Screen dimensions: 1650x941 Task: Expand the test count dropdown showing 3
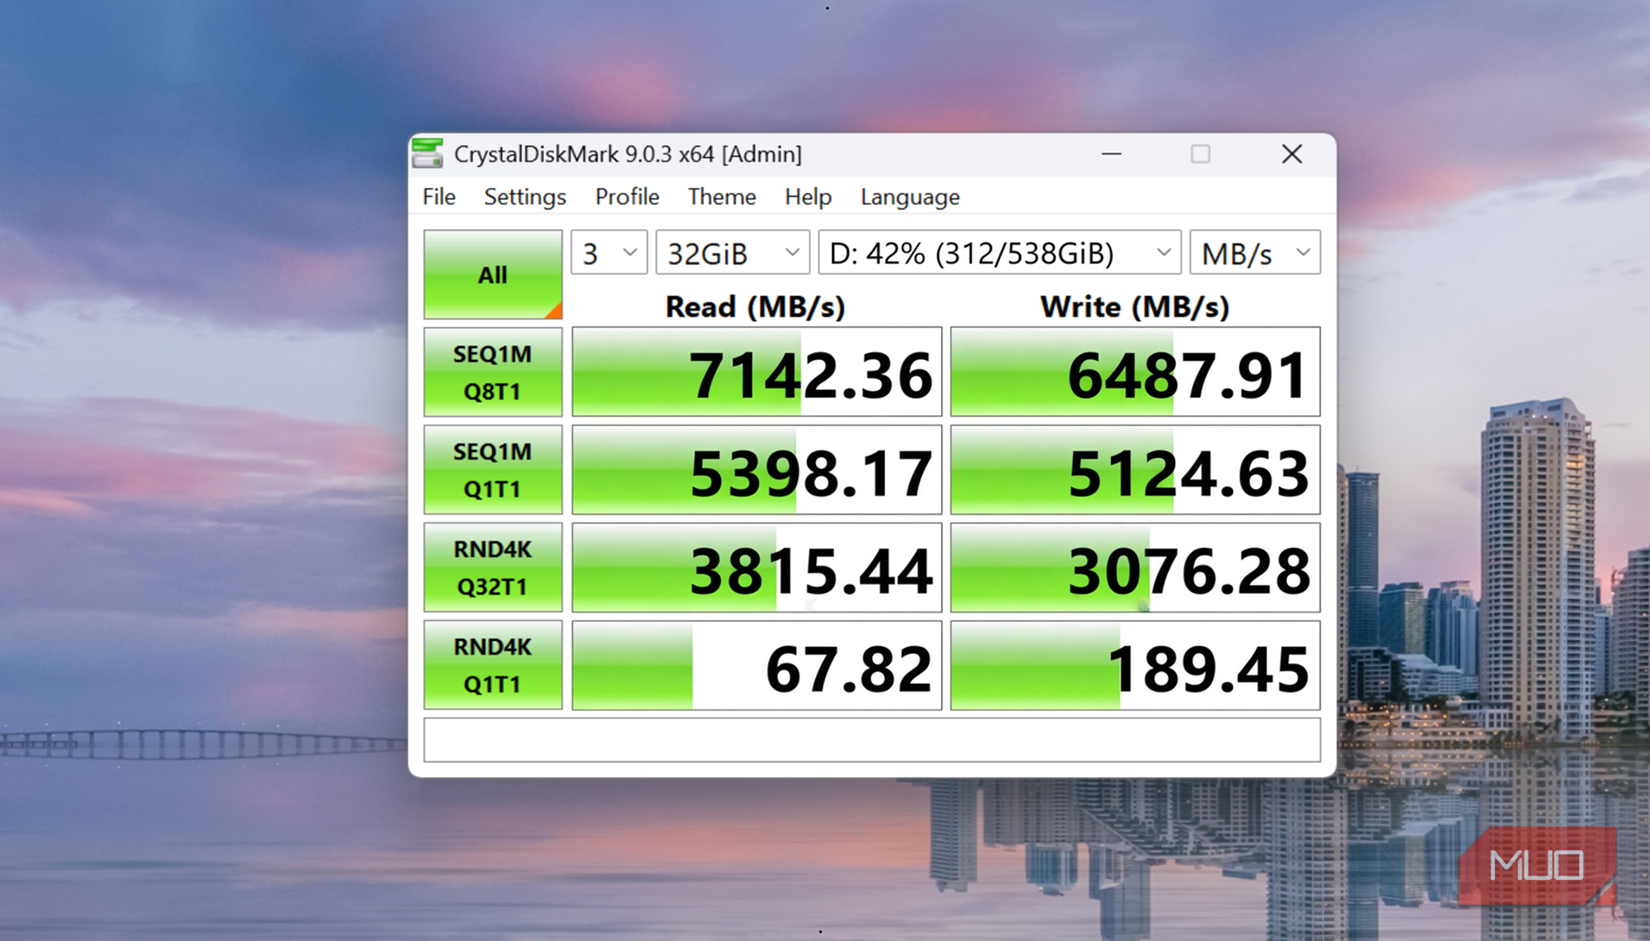click(609, 253)
